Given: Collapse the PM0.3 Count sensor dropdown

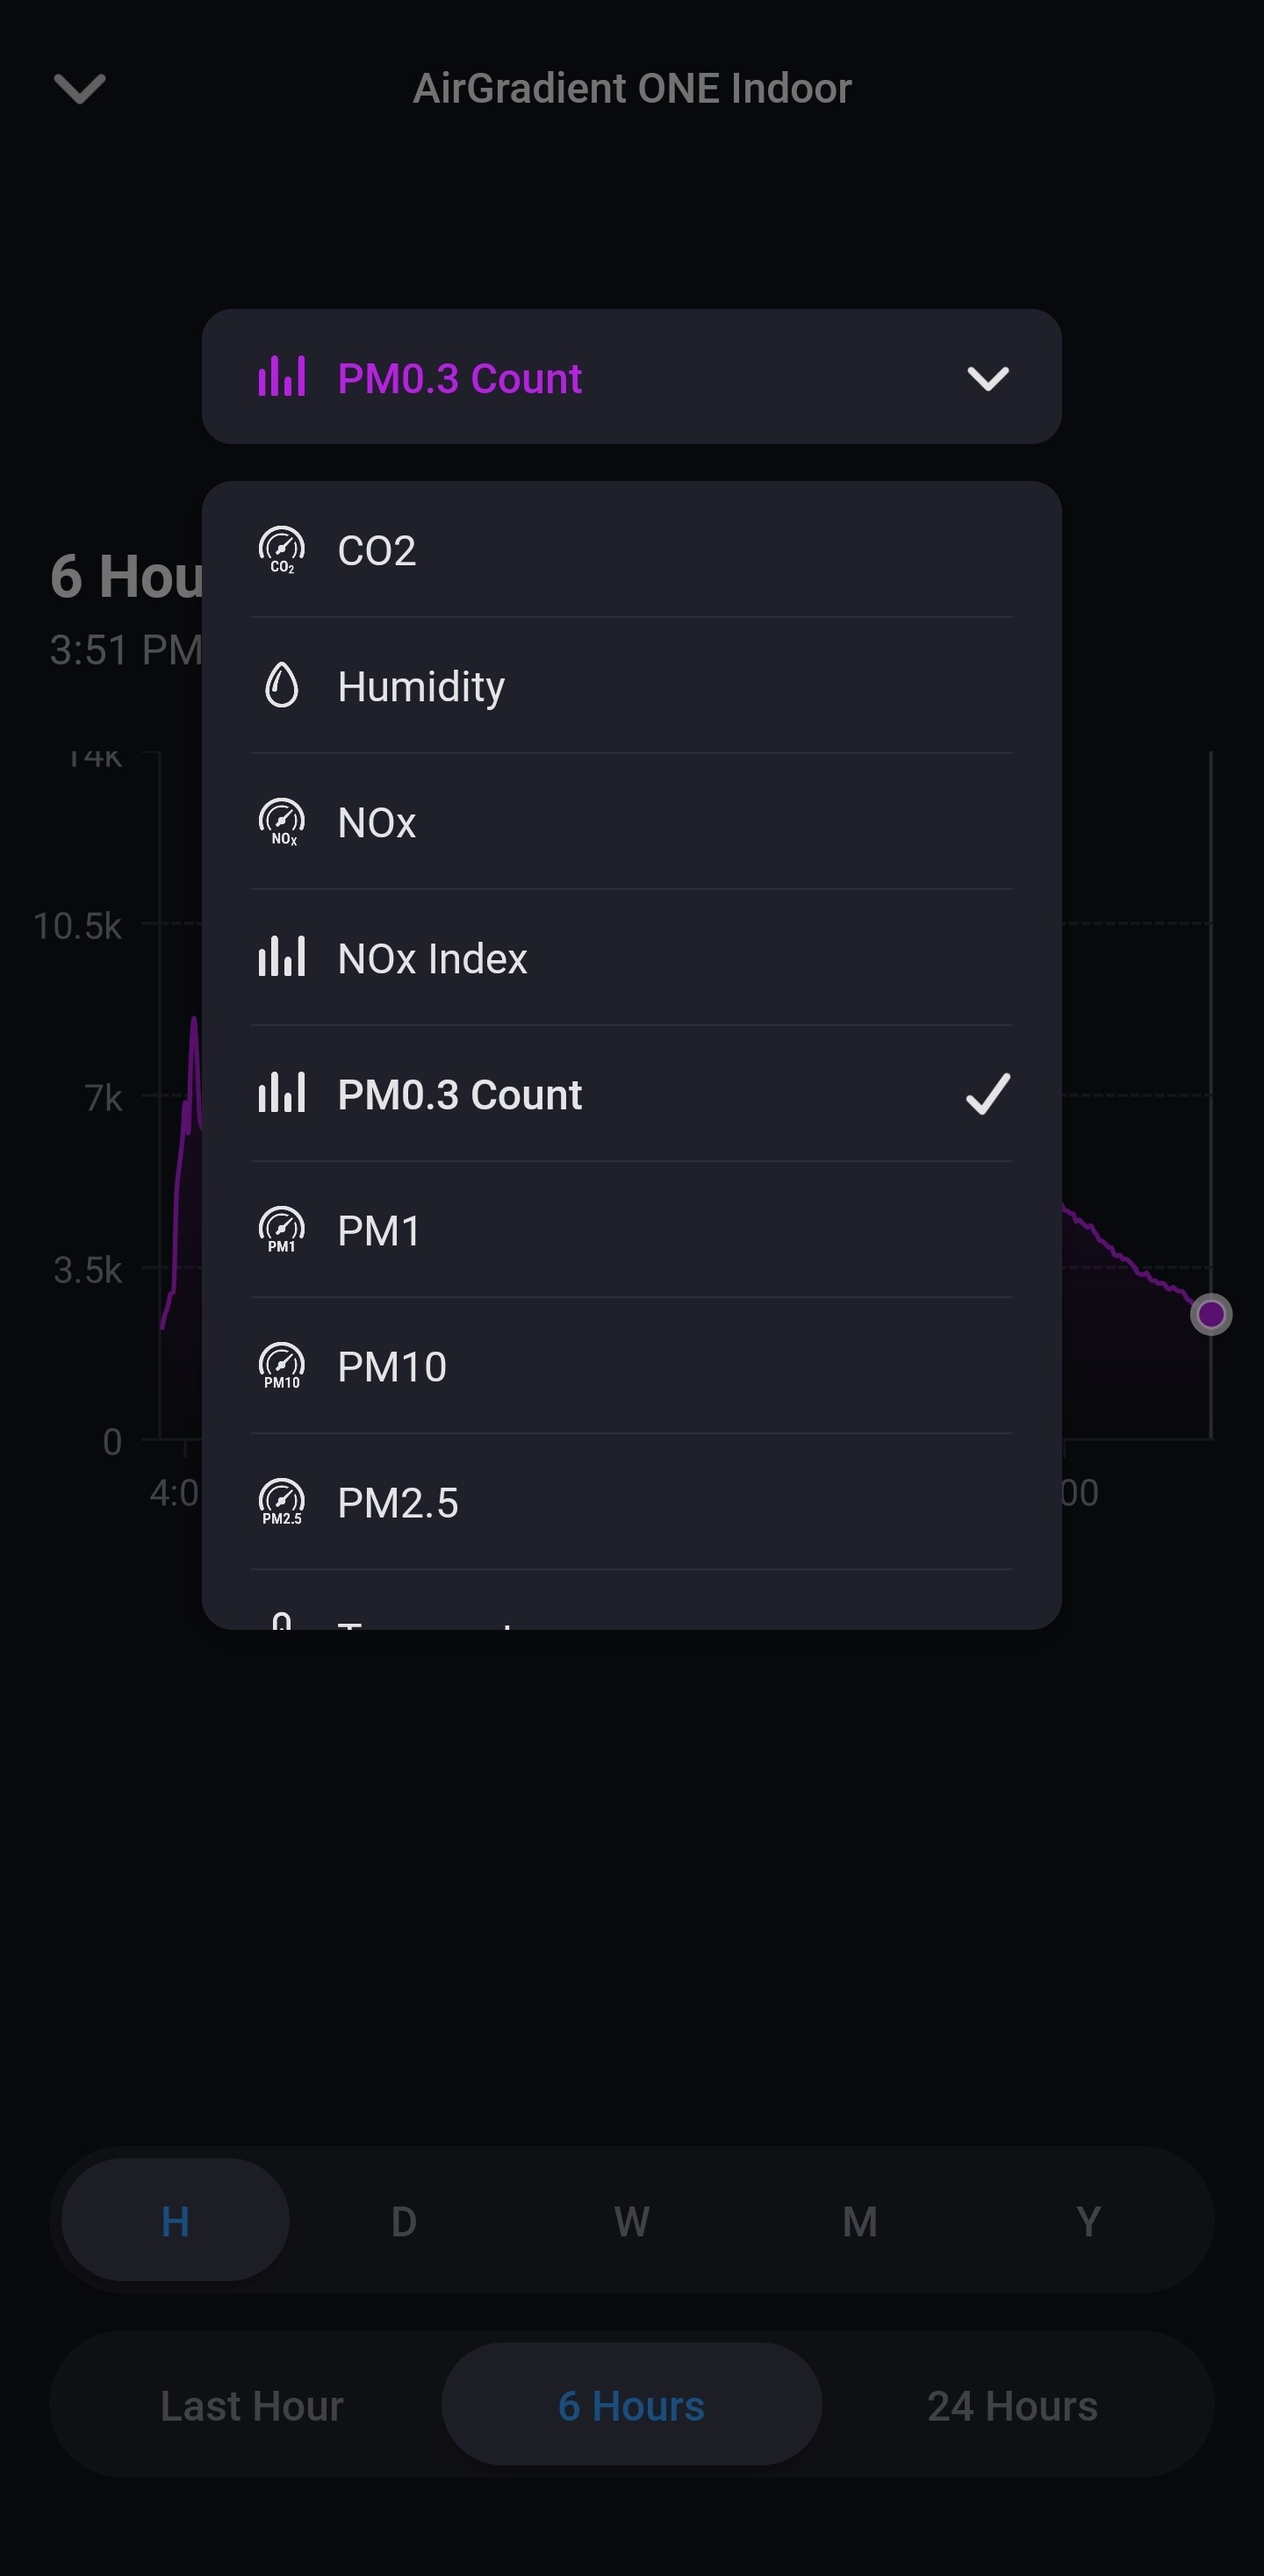Looking at the screenshot, I should (x=987, y=378).
